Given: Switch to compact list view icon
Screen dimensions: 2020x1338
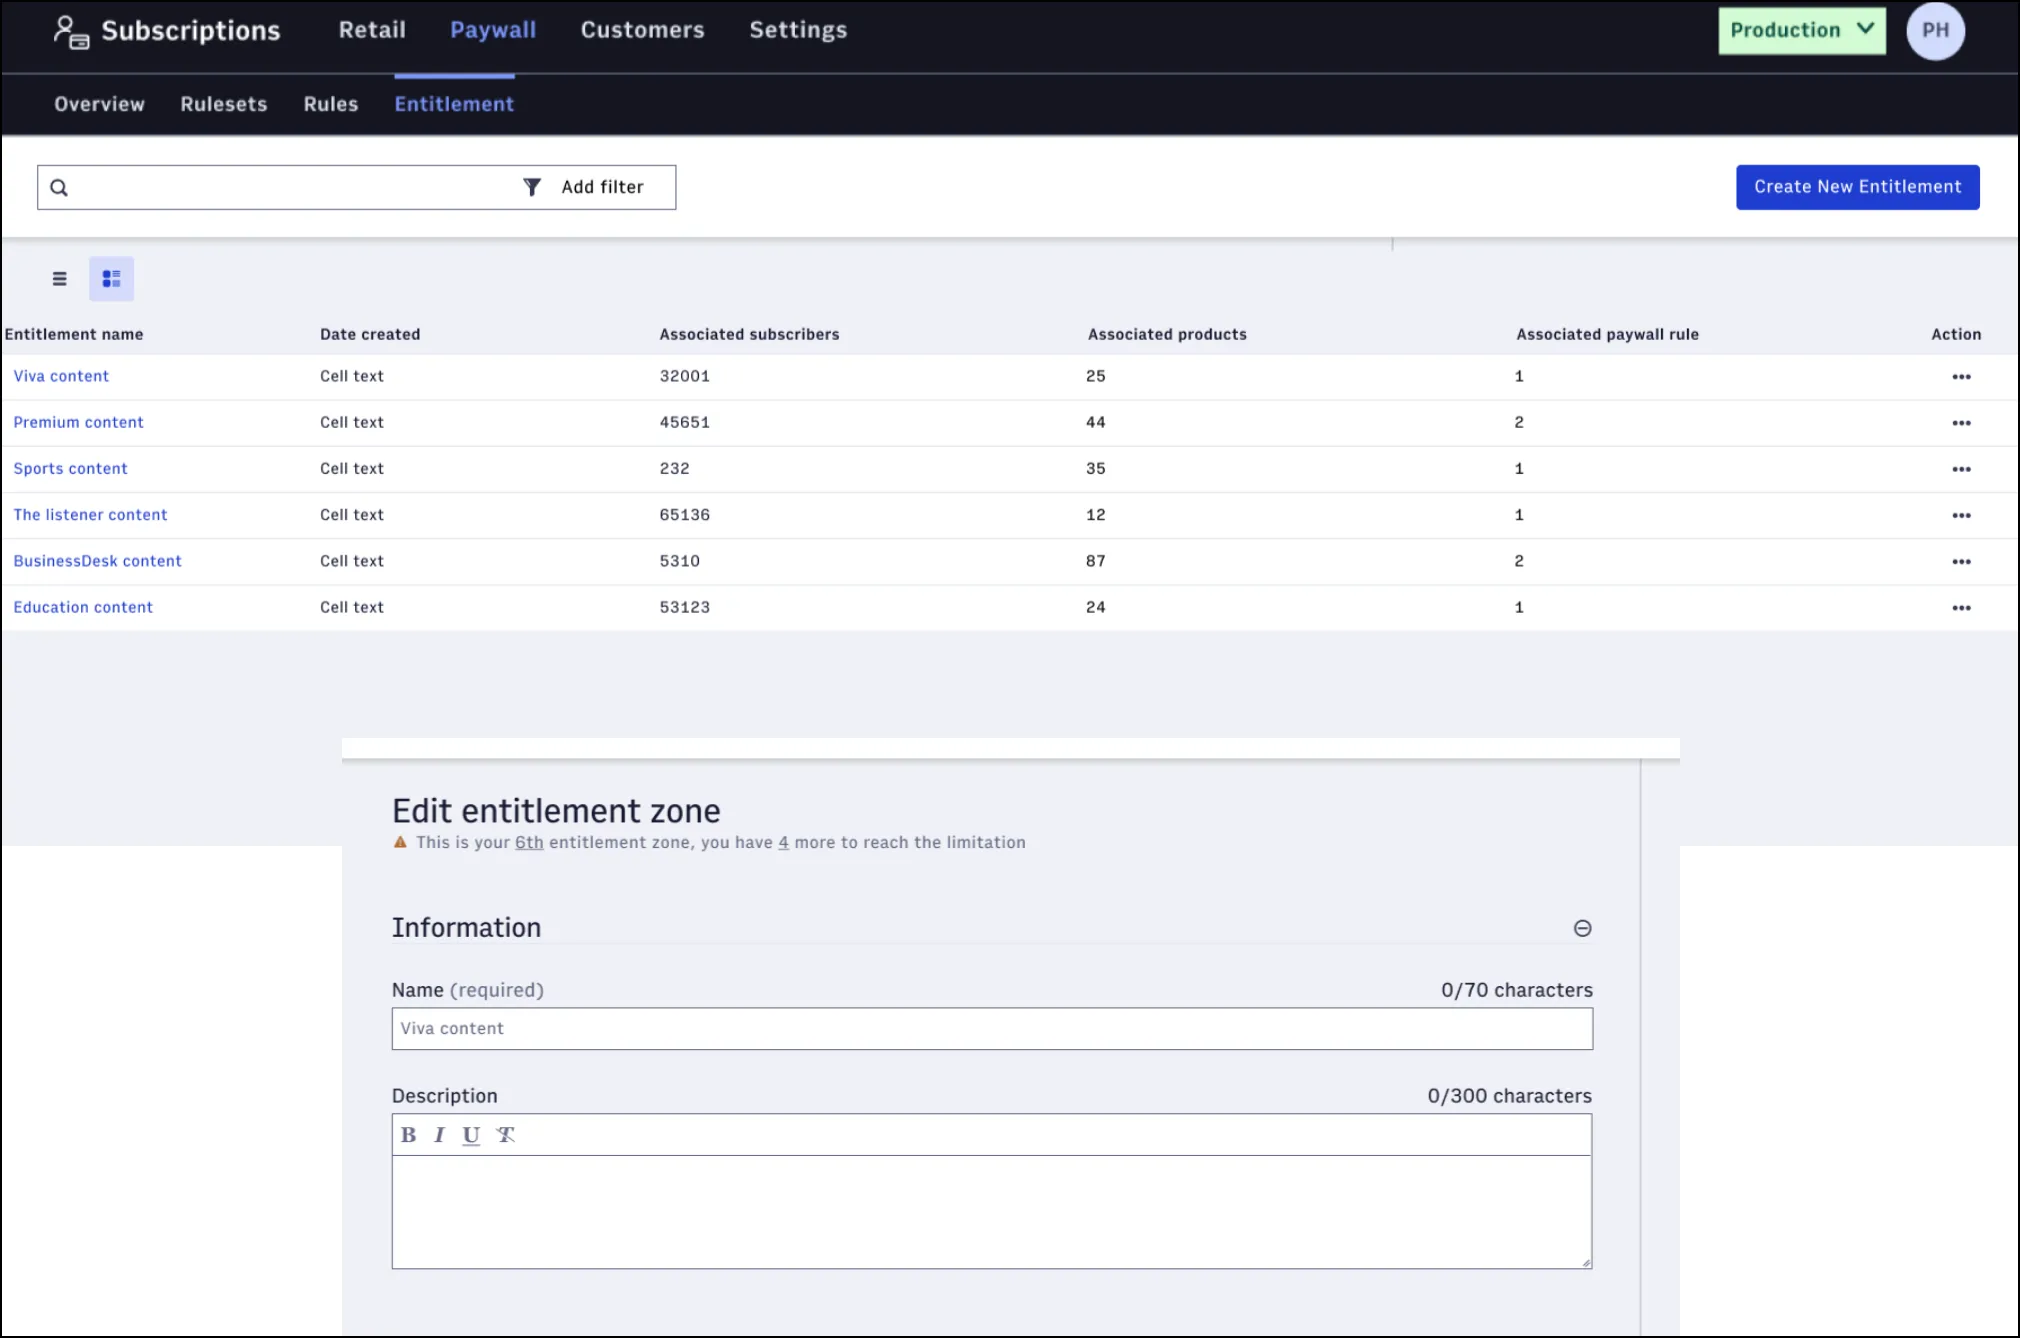Looking at the screenshot, I should point(60,279).
